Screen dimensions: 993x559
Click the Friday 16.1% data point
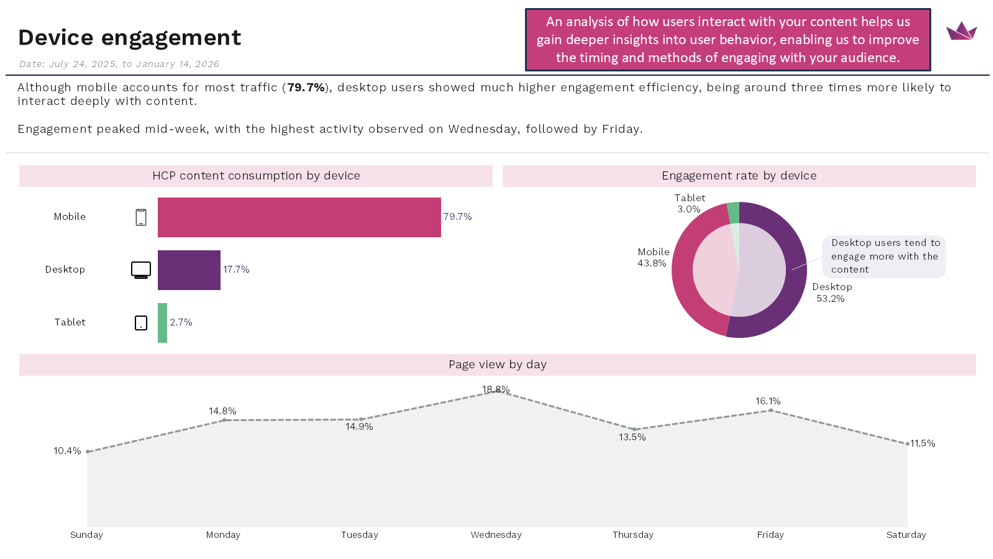tap(771, 410)
